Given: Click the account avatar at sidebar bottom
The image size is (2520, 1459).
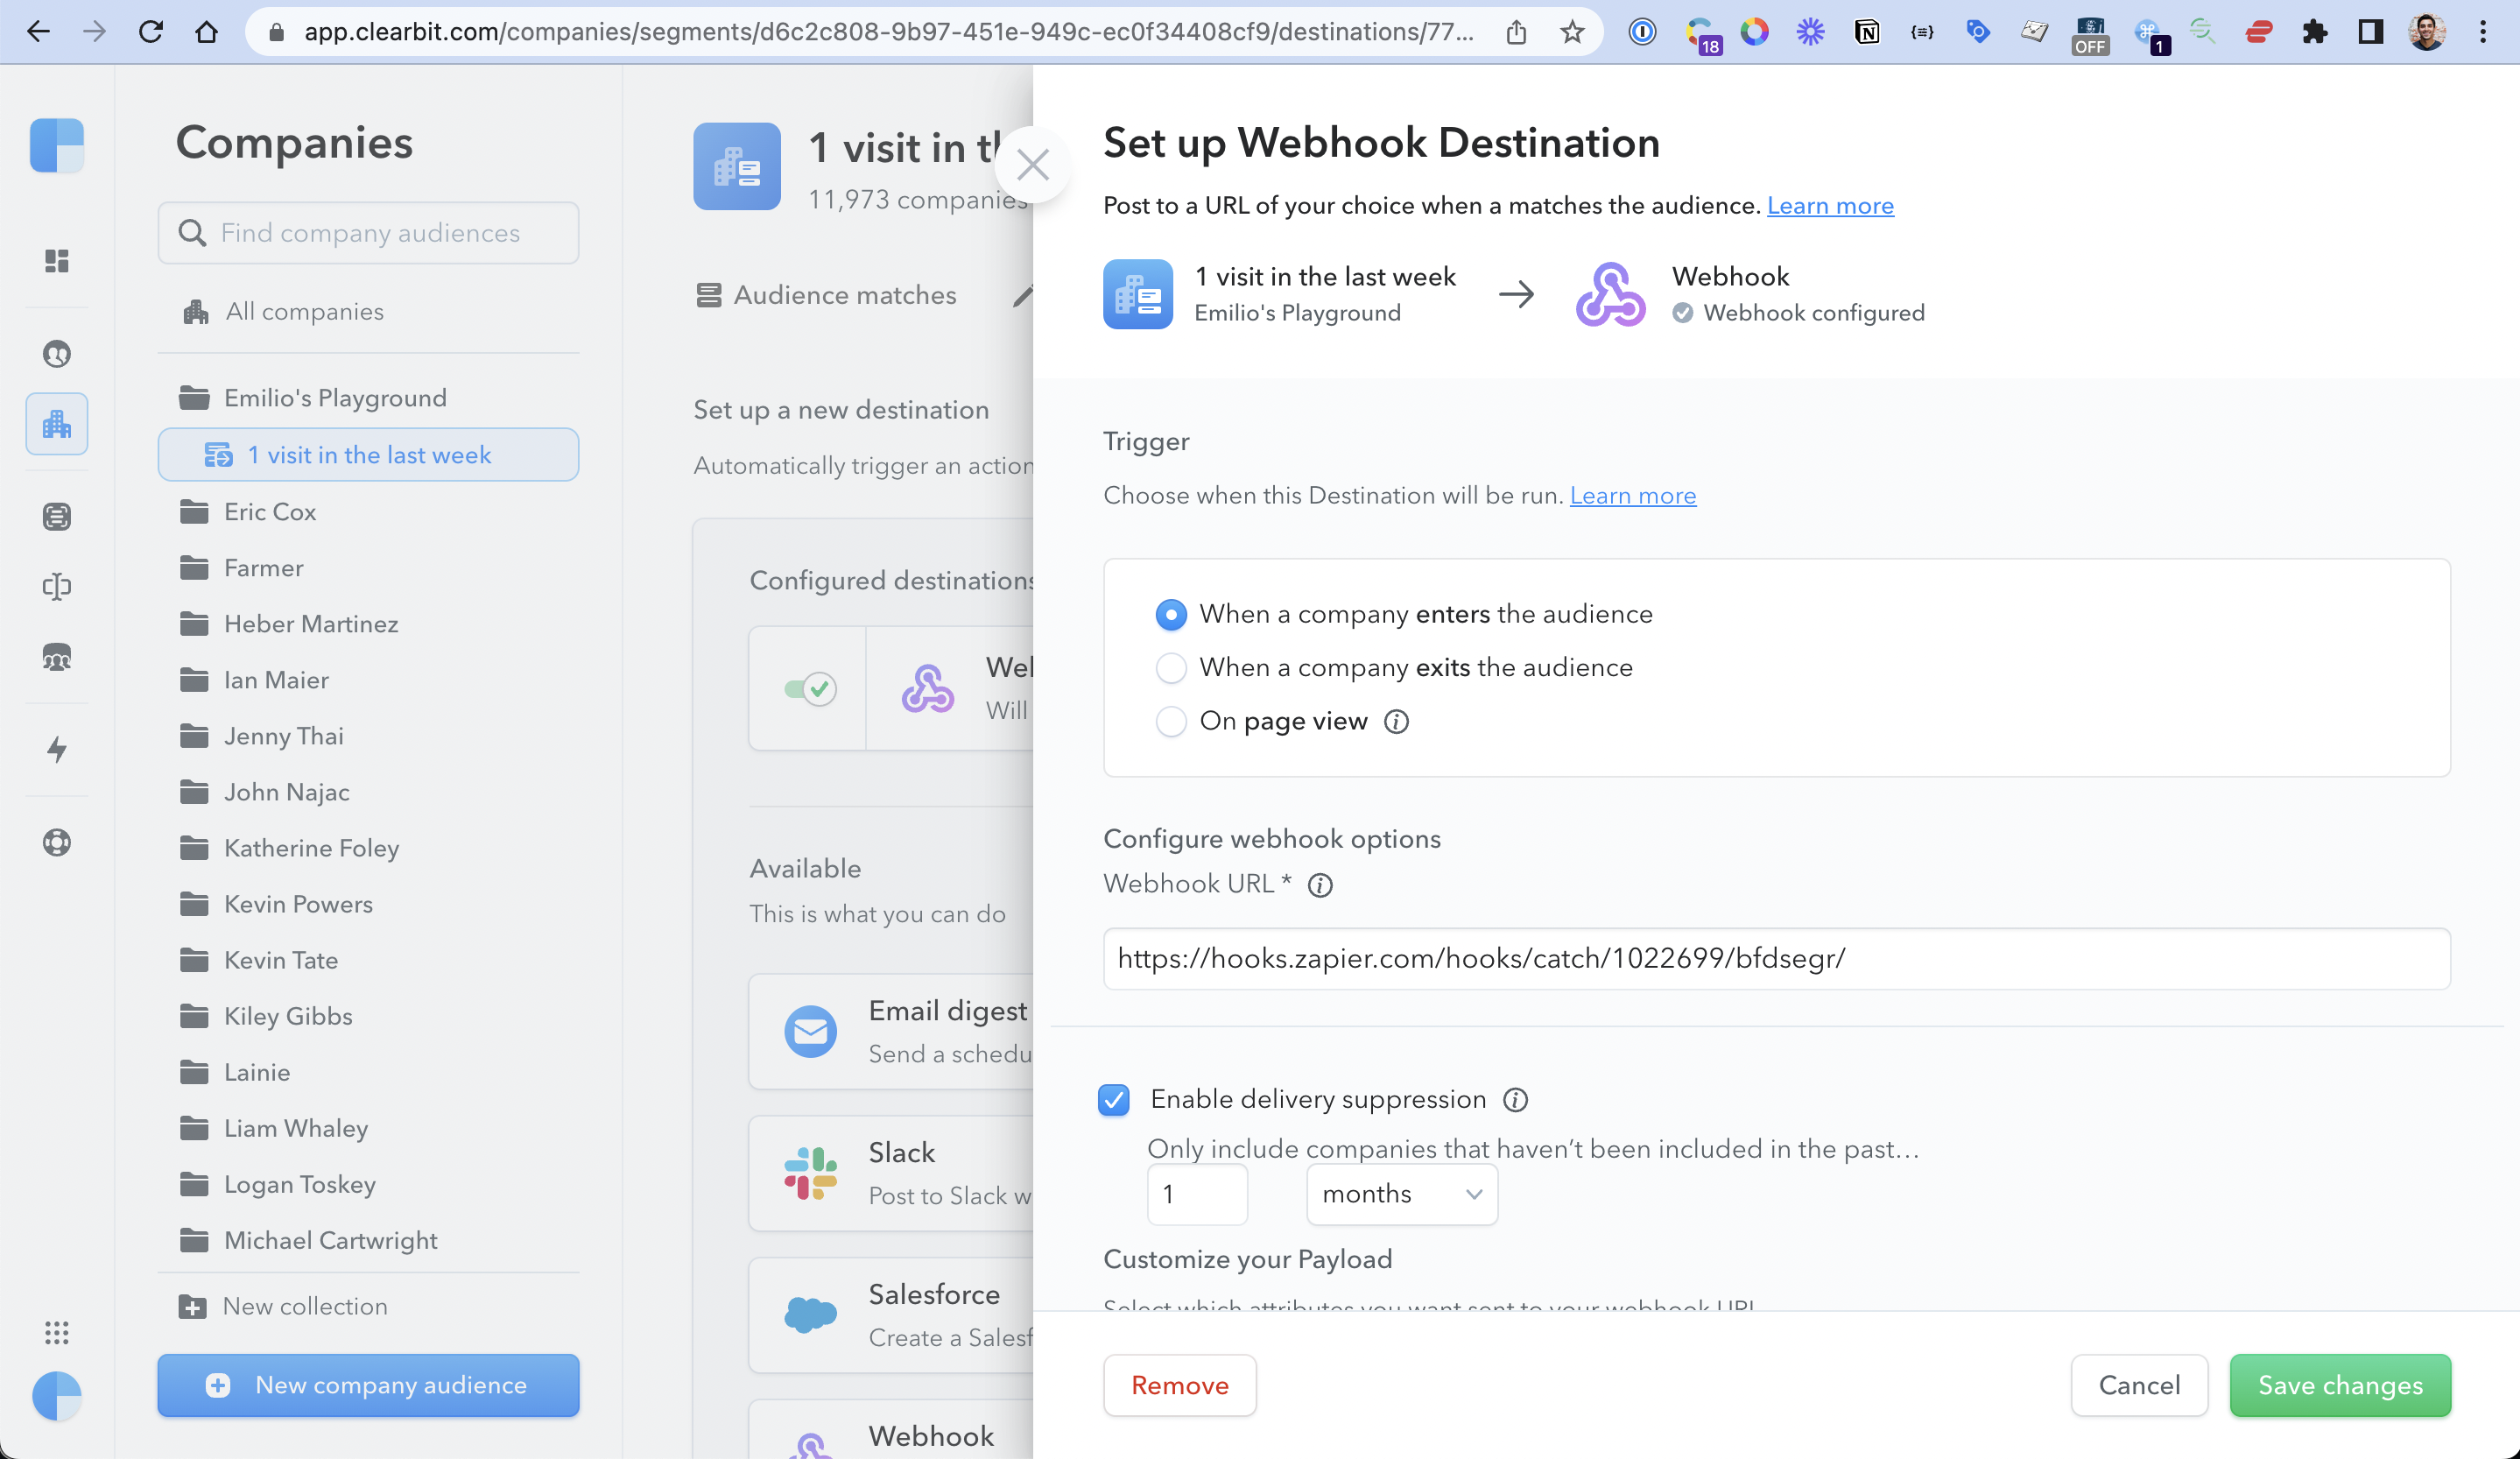Looking at the screenshot, I should tap(57, 1396).
